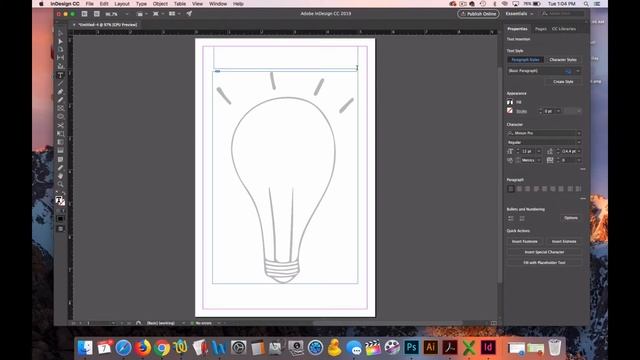
Task: Toggle numbered list formatting
Action: pos(522,218)
